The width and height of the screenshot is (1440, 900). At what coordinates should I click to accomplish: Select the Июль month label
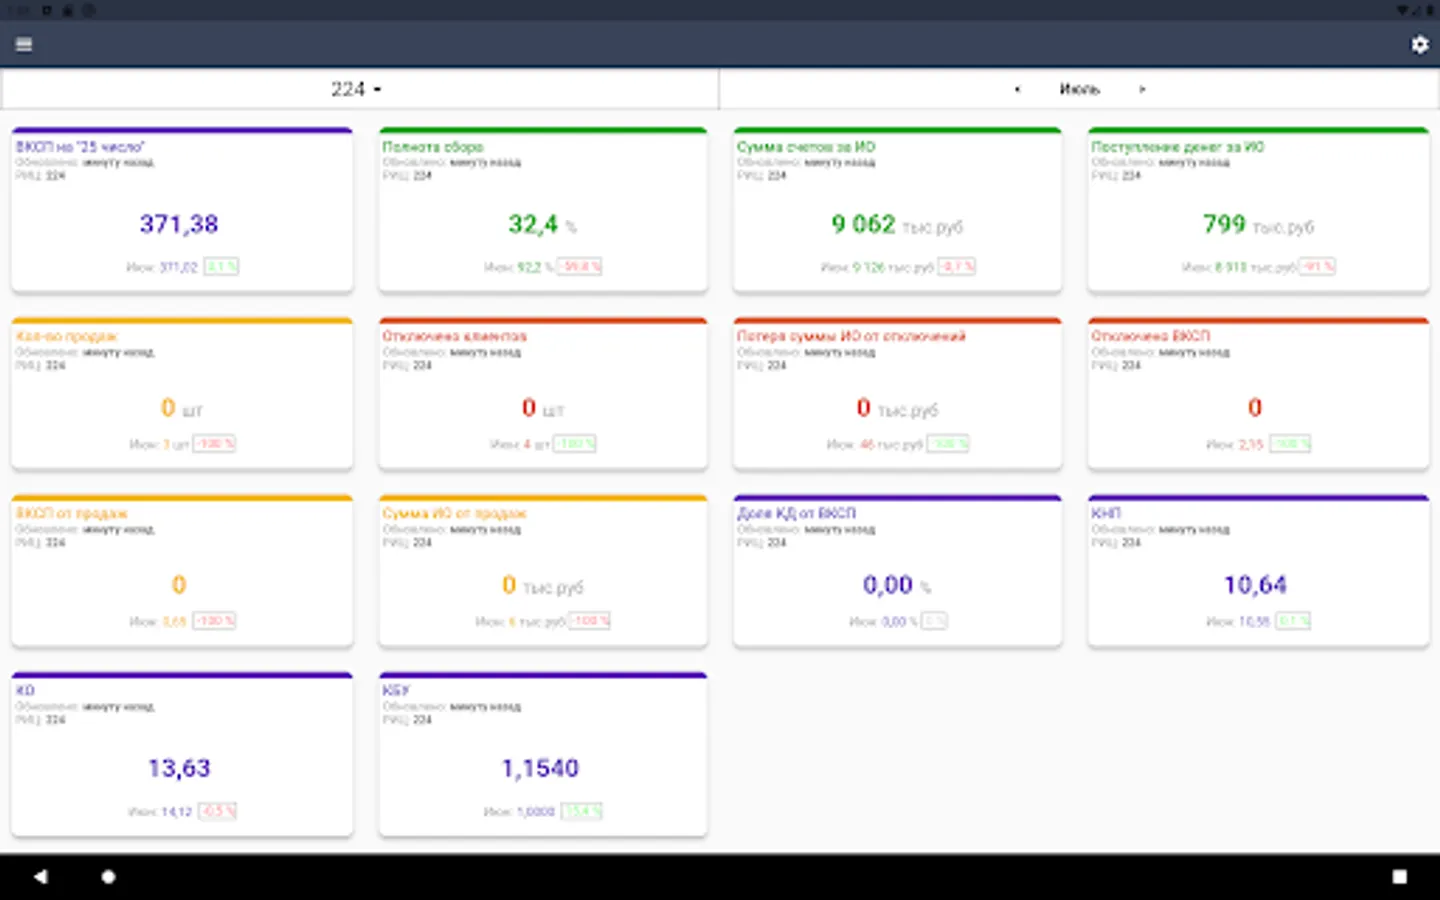[1079, 89]
